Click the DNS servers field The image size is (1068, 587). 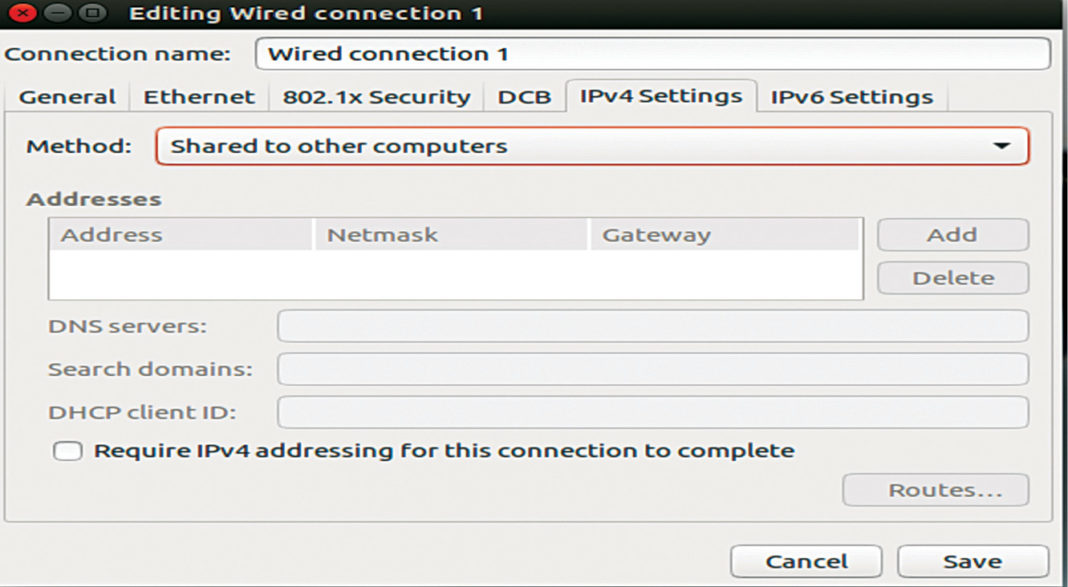(650, 327)
